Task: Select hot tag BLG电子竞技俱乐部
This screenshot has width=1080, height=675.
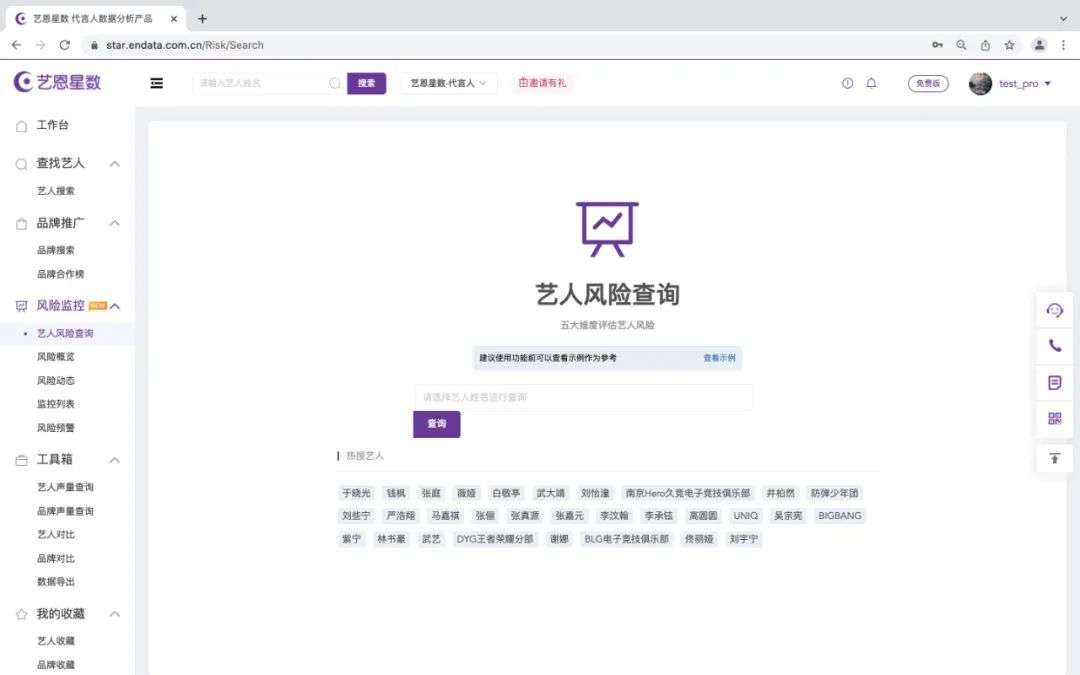Action: click(627, 539)
